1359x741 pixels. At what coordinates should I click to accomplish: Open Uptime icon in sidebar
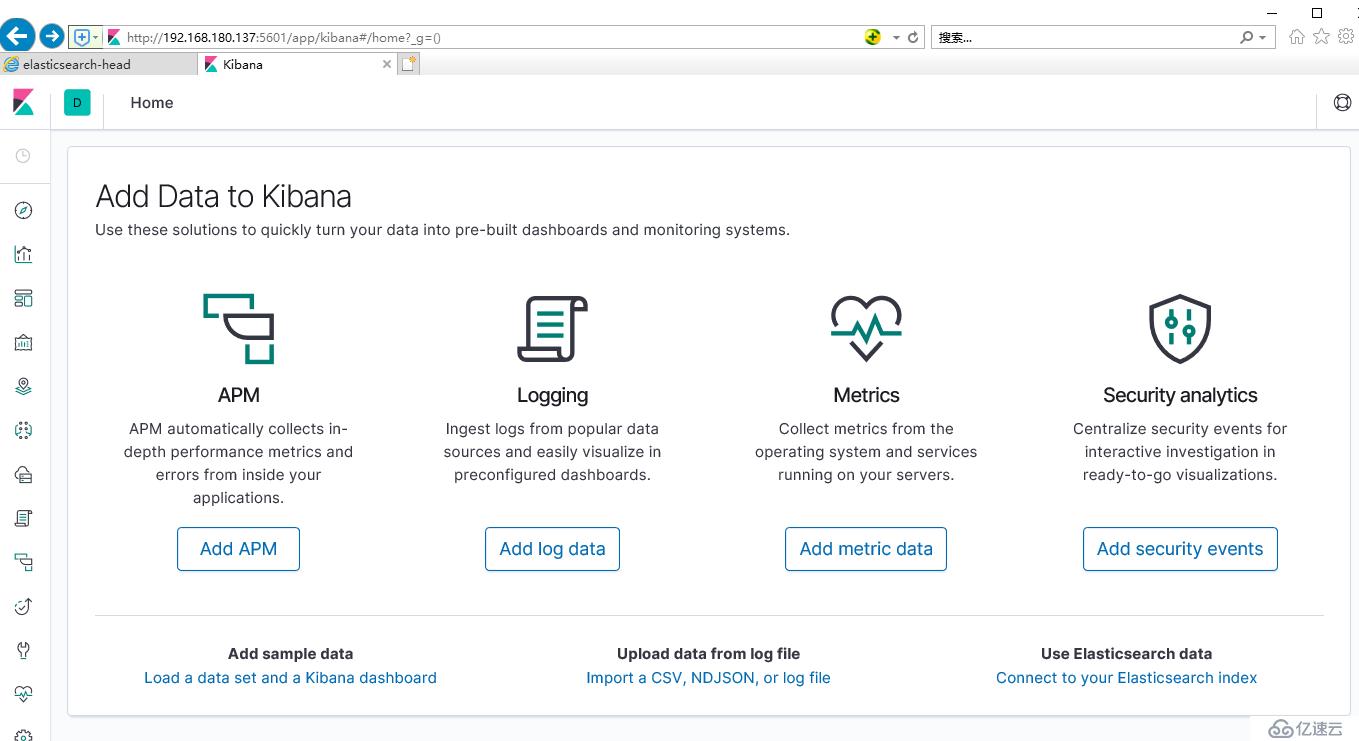(x=23, y=606)
